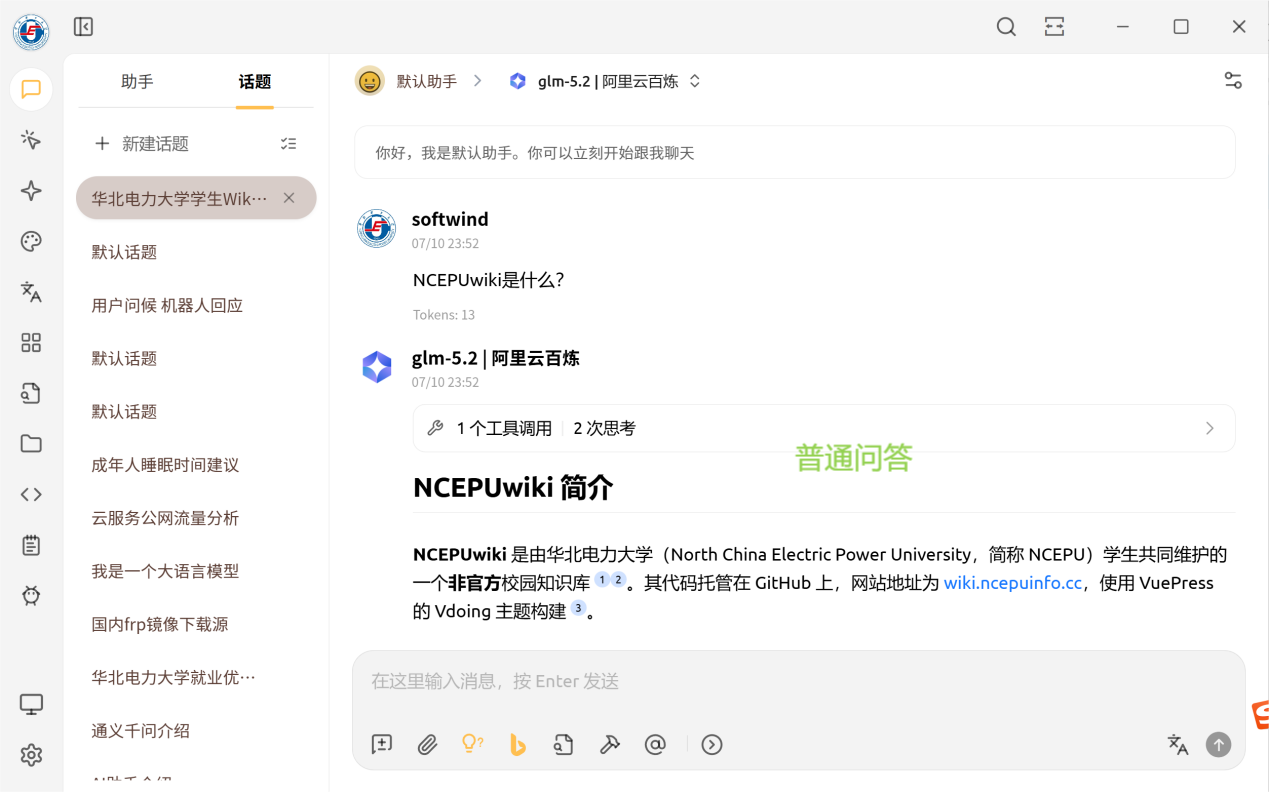Open MCP tools hammer icon in input toolbar
1269x792 pixels.
(610, 744)
